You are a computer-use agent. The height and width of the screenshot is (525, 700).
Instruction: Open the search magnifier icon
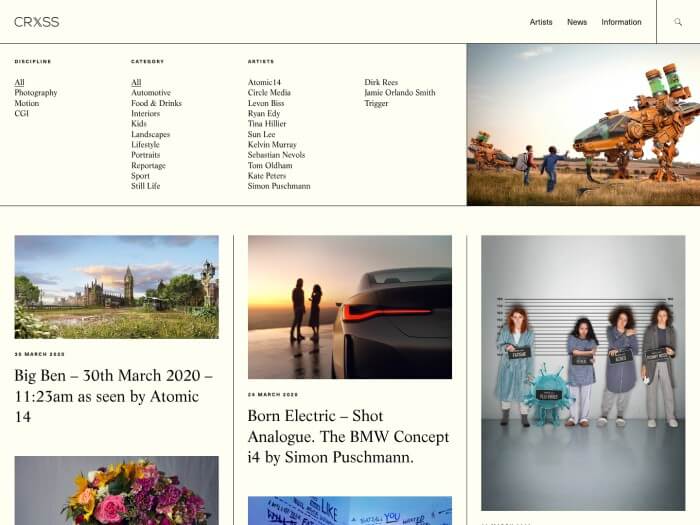tap(678, 22)
